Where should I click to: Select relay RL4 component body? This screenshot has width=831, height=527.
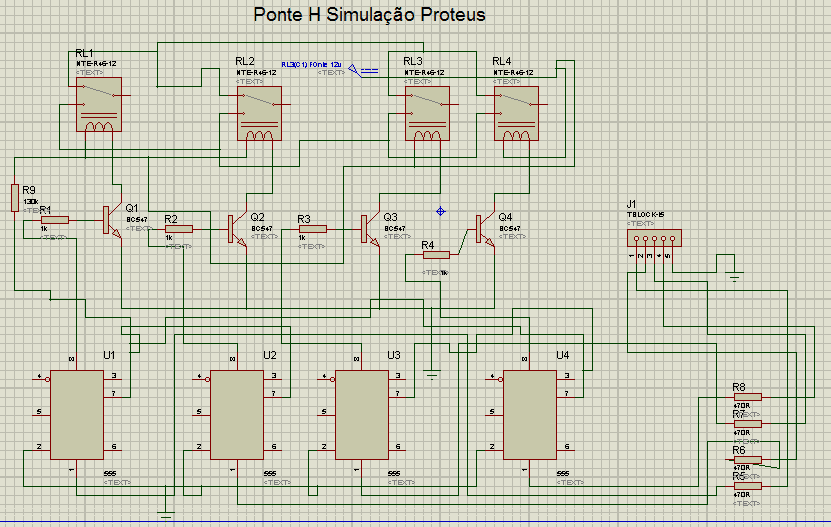[516, 113]
